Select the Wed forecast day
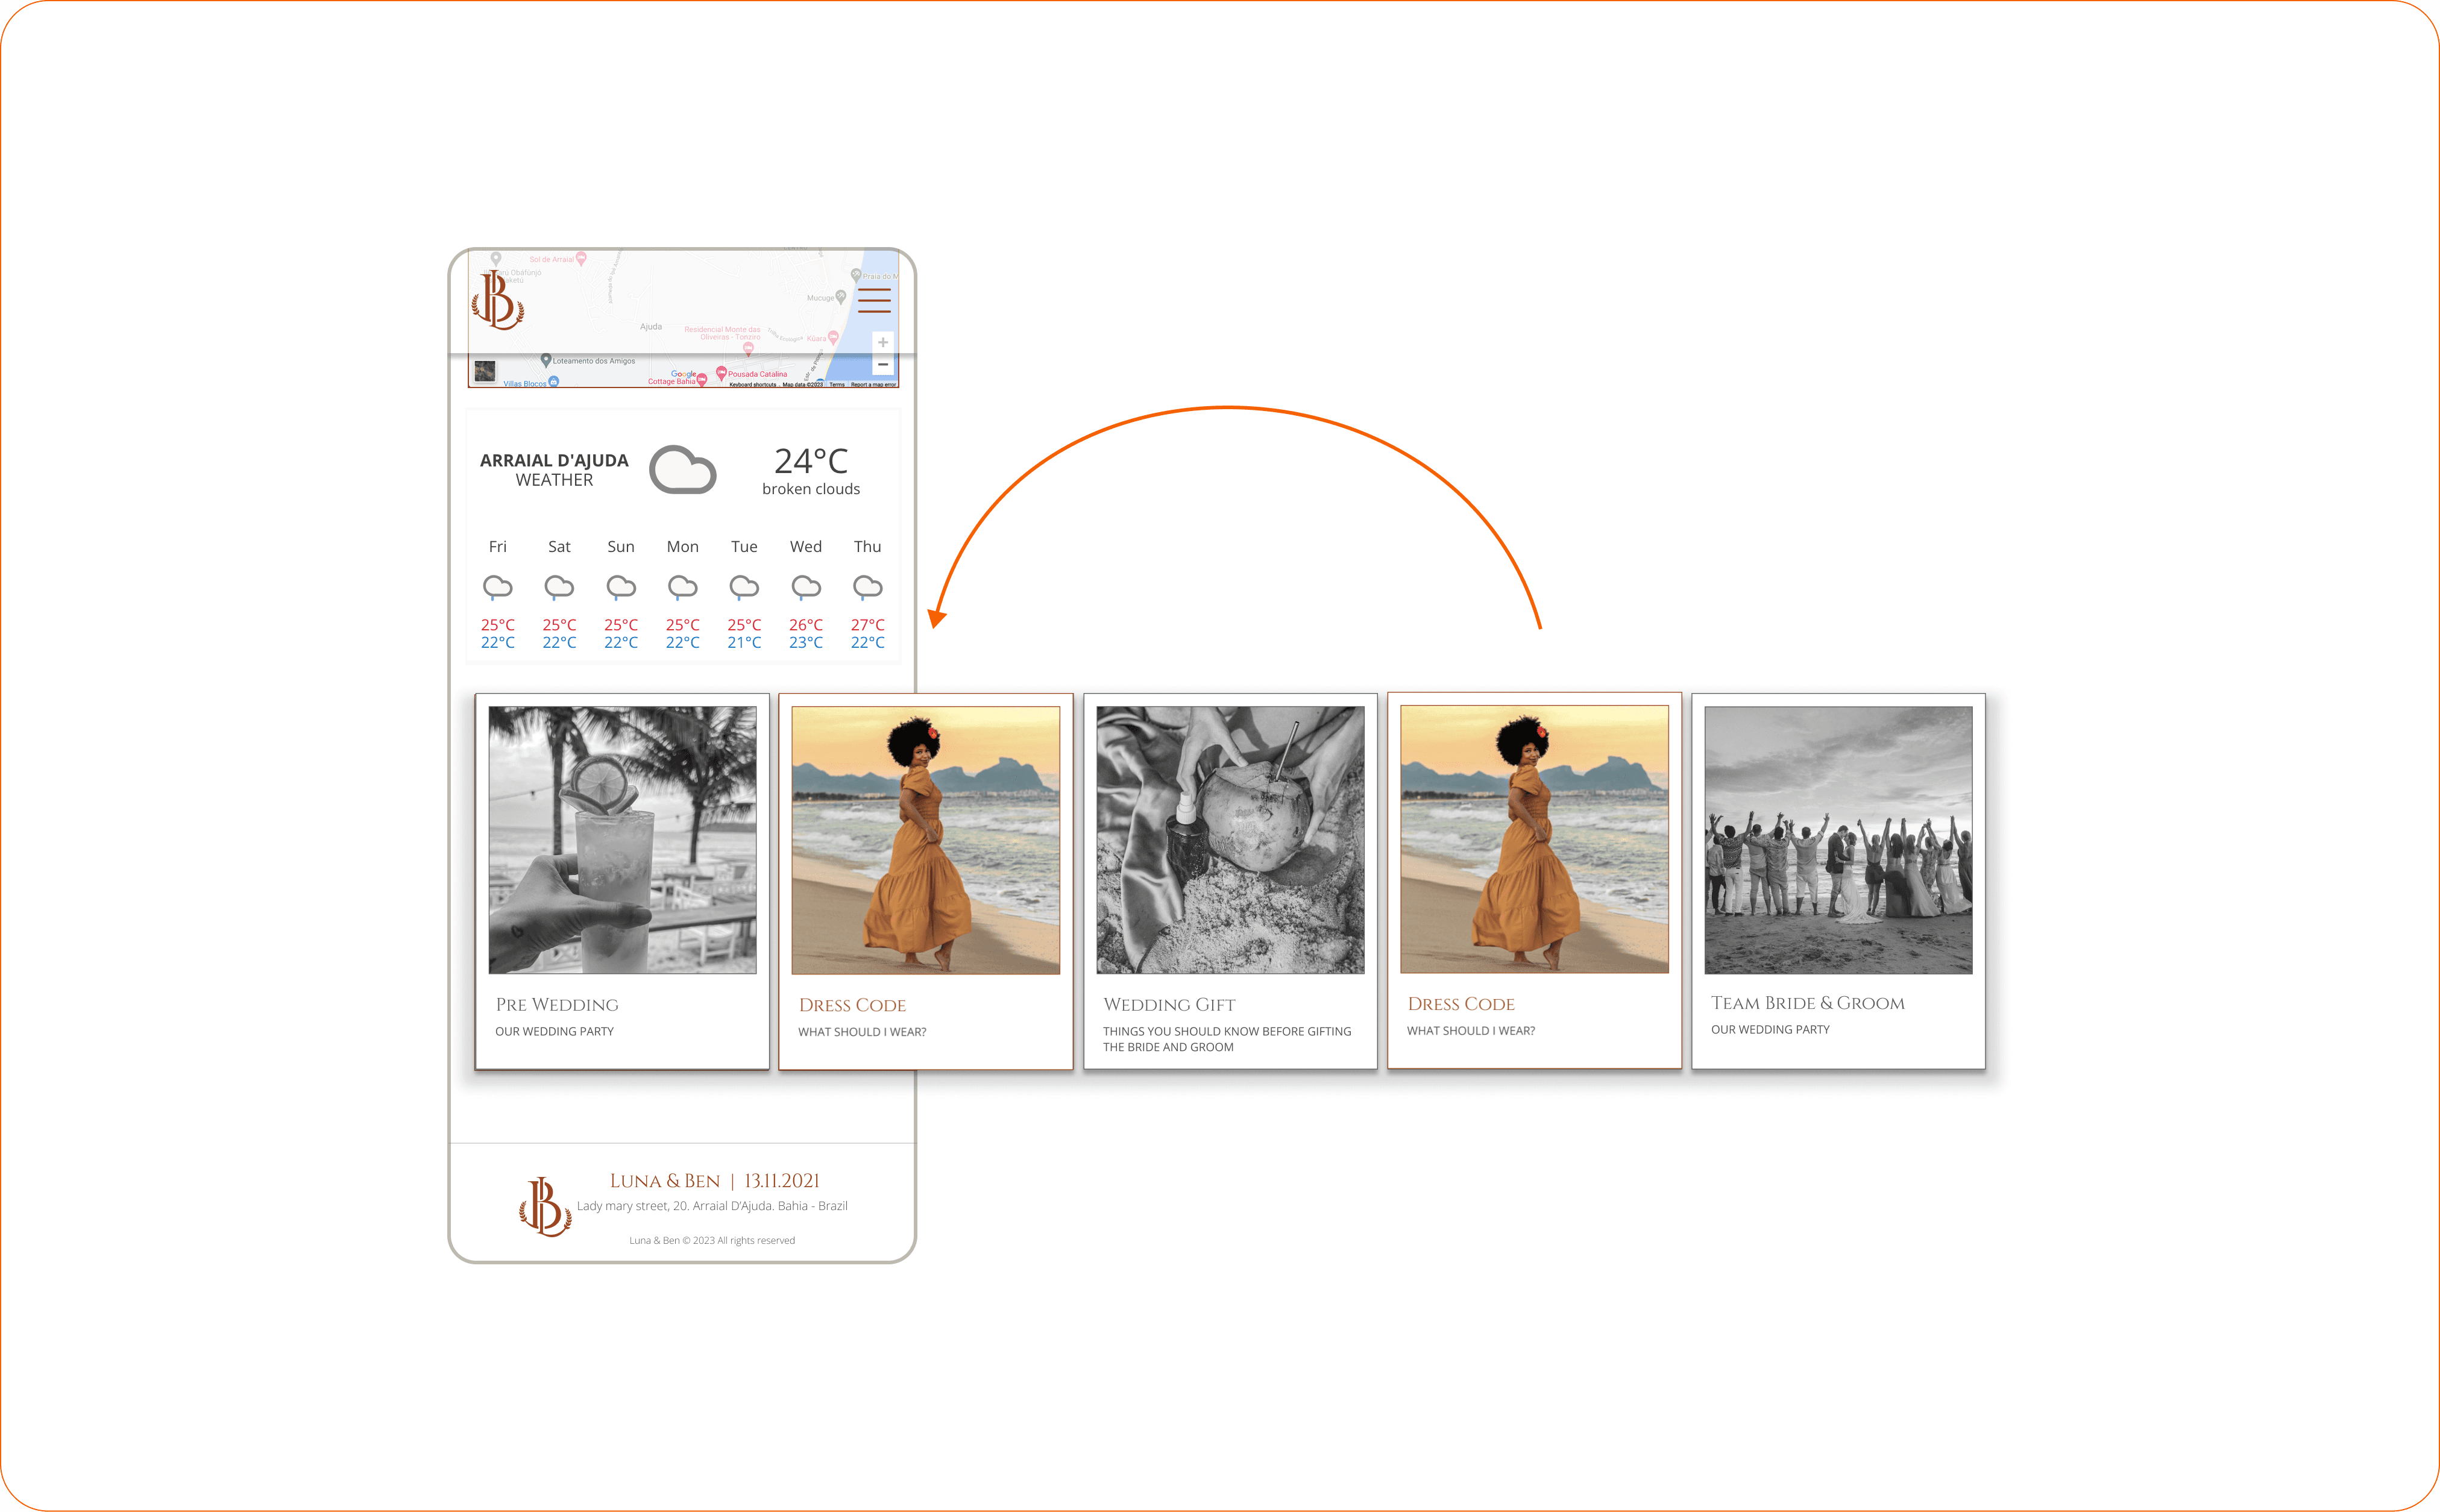The image size is (2440, 1512). pyautogui.click(x=805, y=547)
